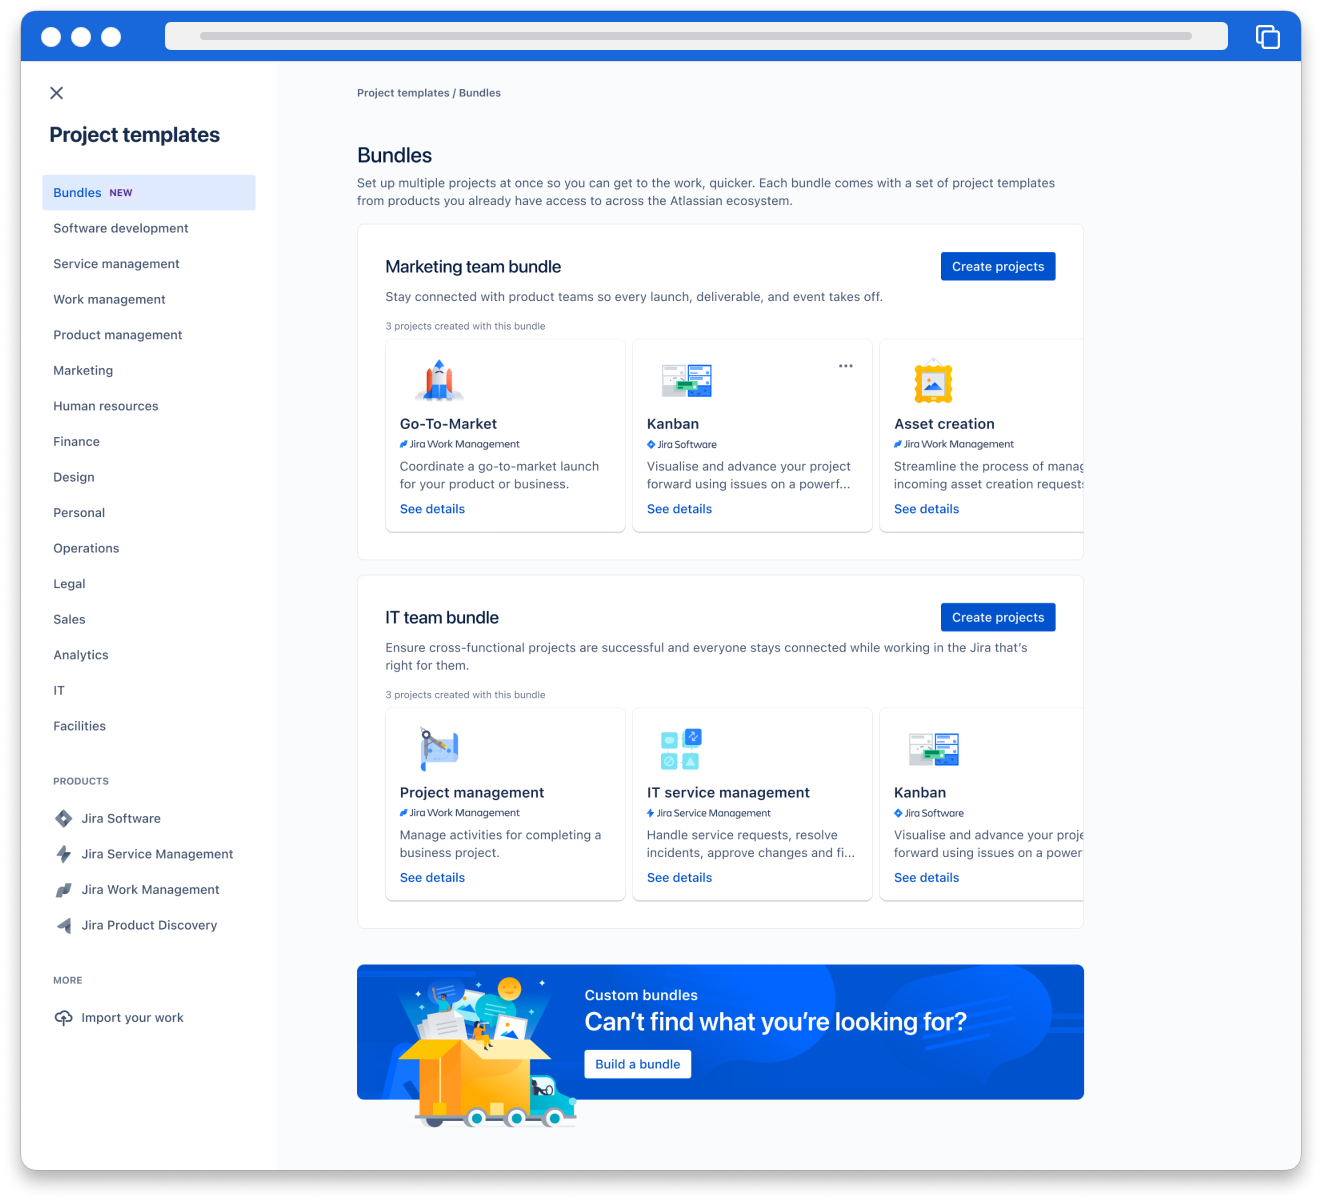Click the IT team bundle heading
Image resolution: width=1322 pixels, height=1201 pixels.
point(442,618)
